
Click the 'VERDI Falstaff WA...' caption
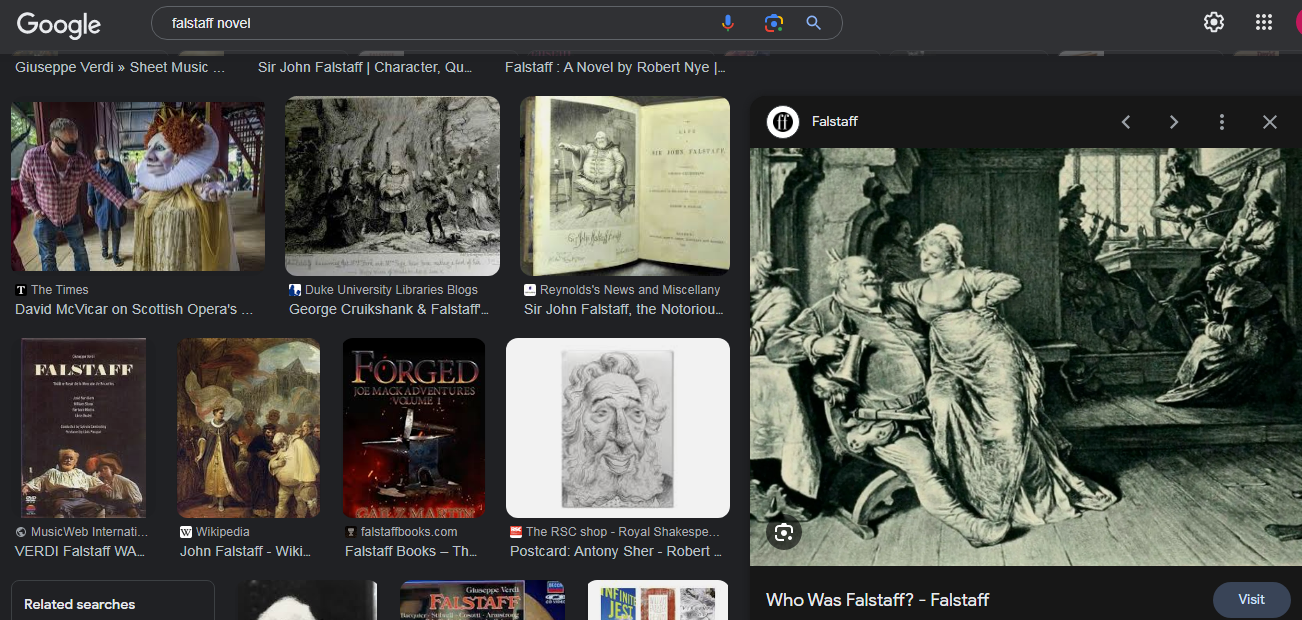(80, 551)
